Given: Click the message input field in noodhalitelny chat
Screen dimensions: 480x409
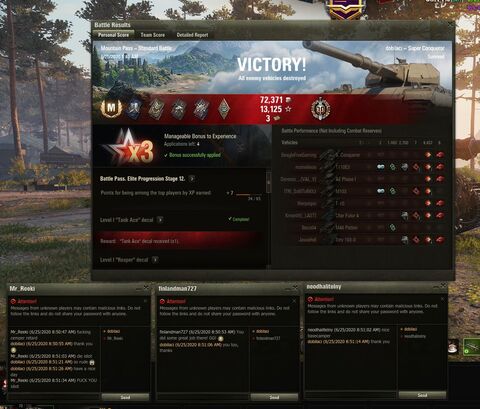Looking at the screenshot, I should [x=351, y=395].
